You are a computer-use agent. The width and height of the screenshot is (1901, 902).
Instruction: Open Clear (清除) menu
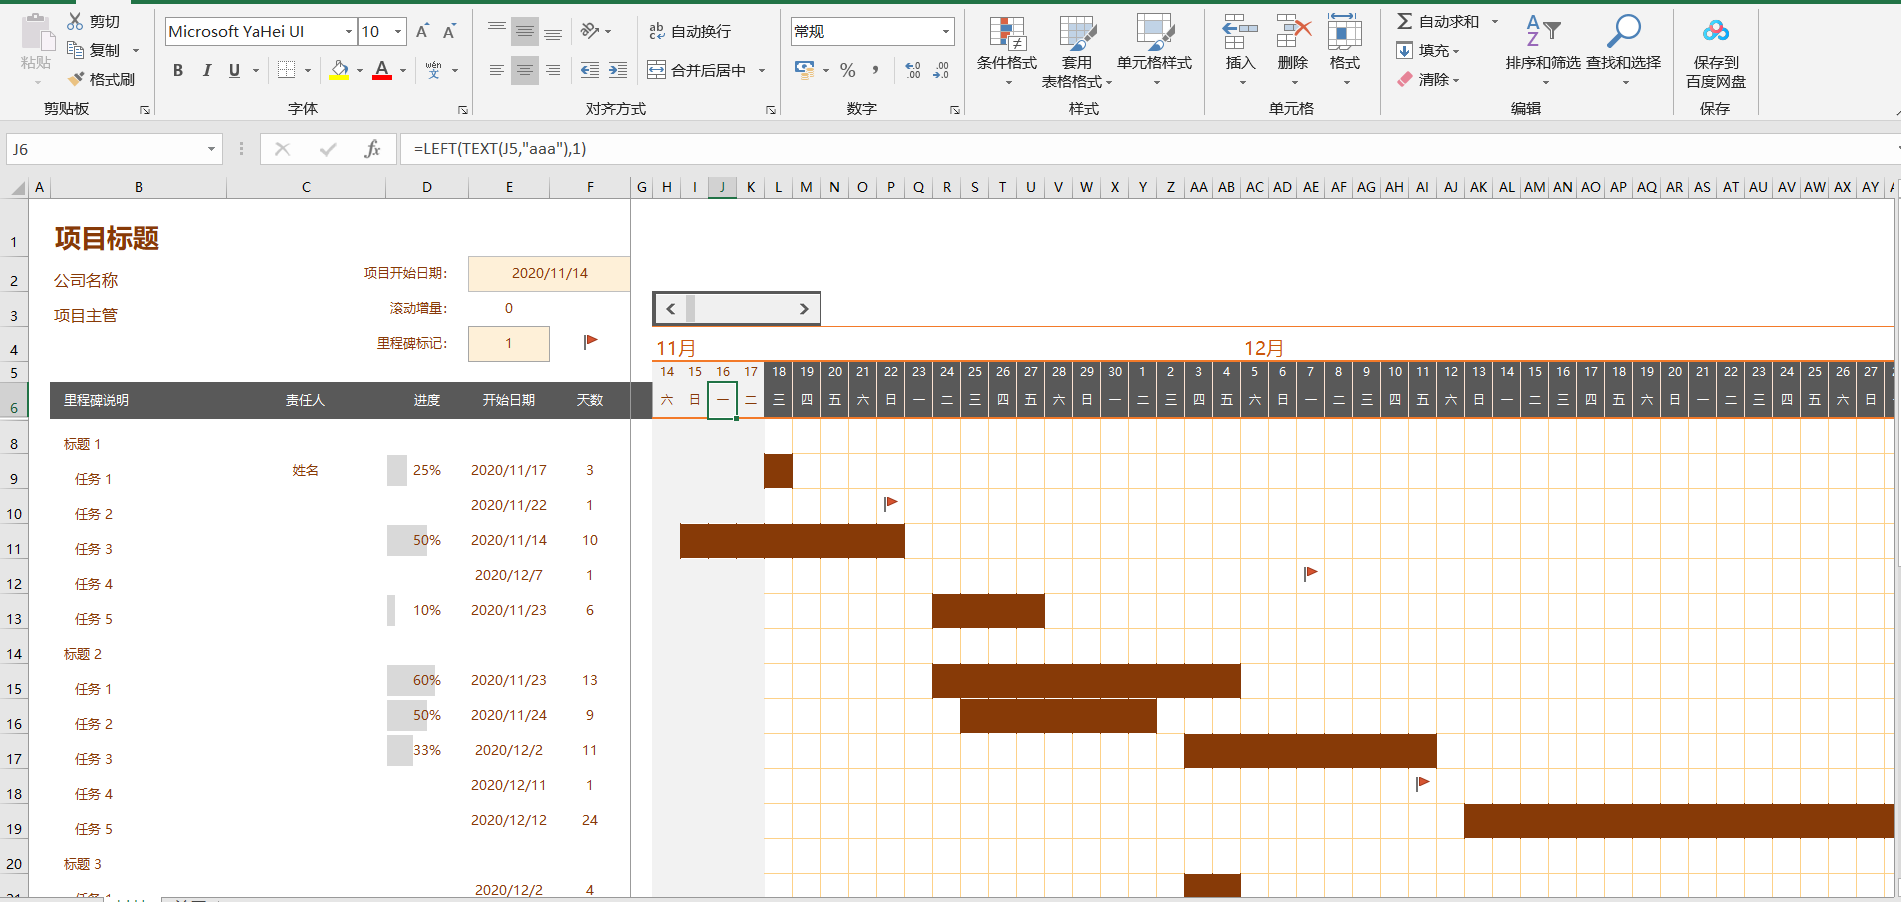coord(1427,79)
